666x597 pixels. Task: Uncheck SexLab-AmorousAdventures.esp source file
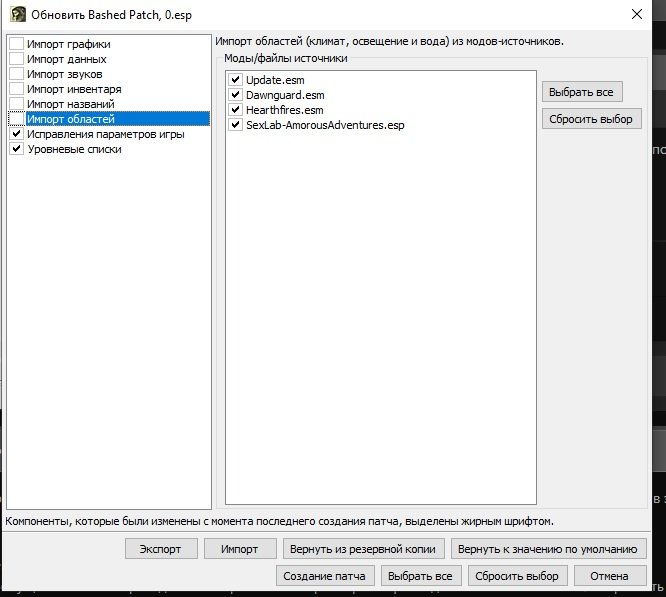236,125
